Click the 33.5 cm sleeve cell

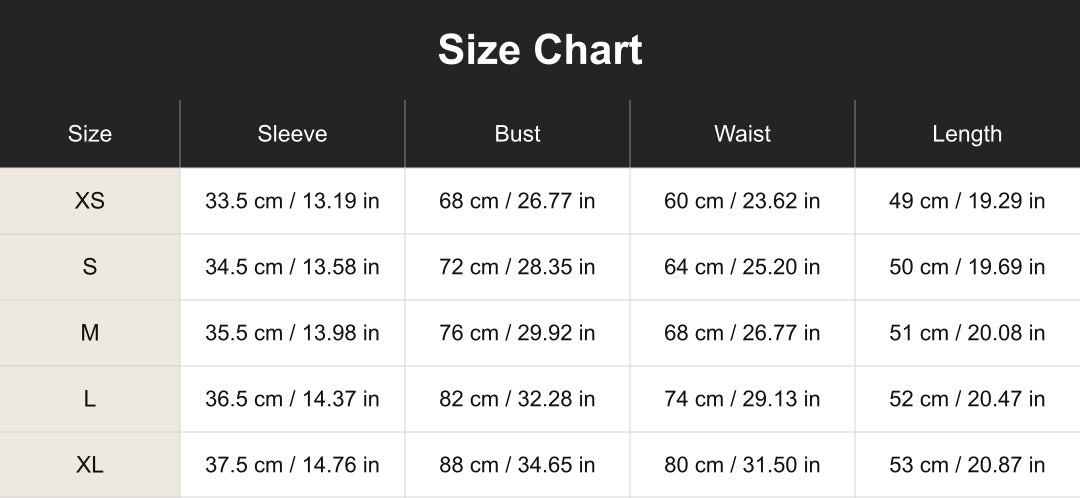tap(292, 200)
